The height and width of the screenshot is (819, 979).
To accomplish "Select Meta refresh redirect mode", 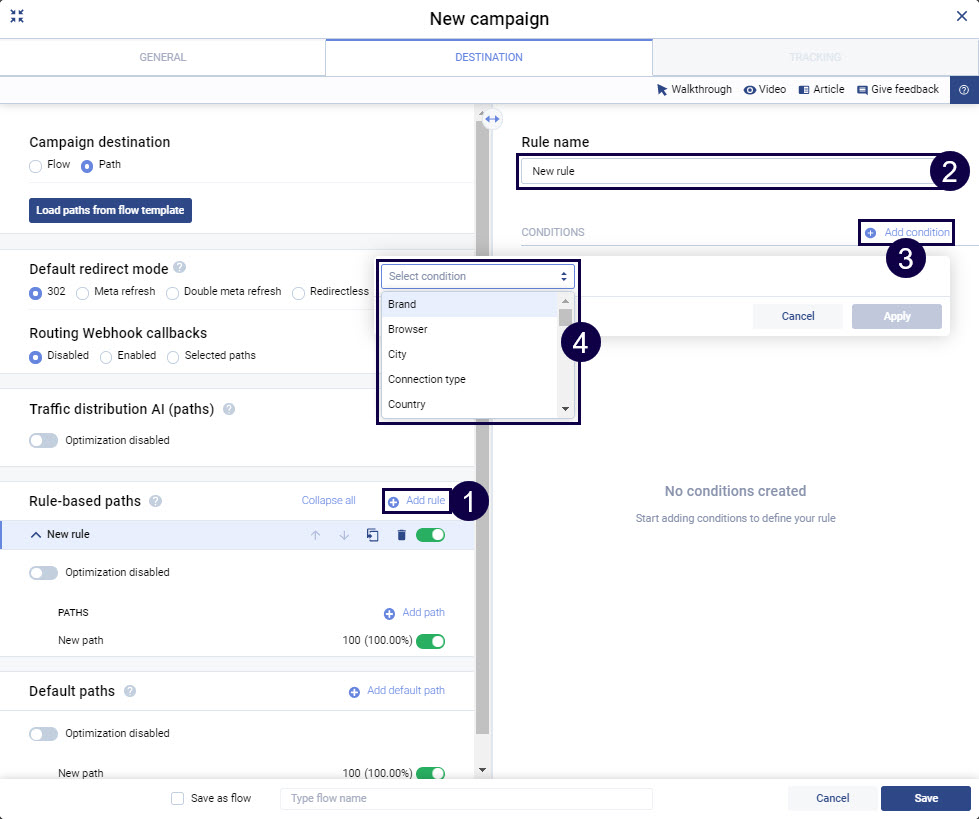I will pyautogui.click(x=85, y=293).
